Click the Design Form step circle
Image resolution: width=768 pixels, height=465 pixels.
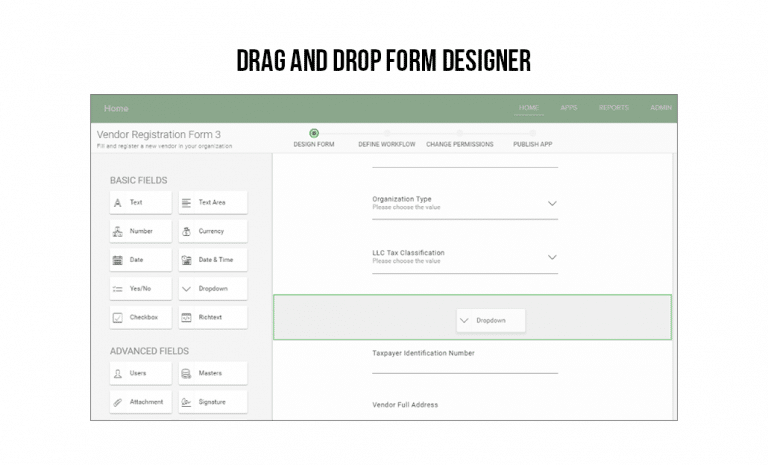point(314,133)
